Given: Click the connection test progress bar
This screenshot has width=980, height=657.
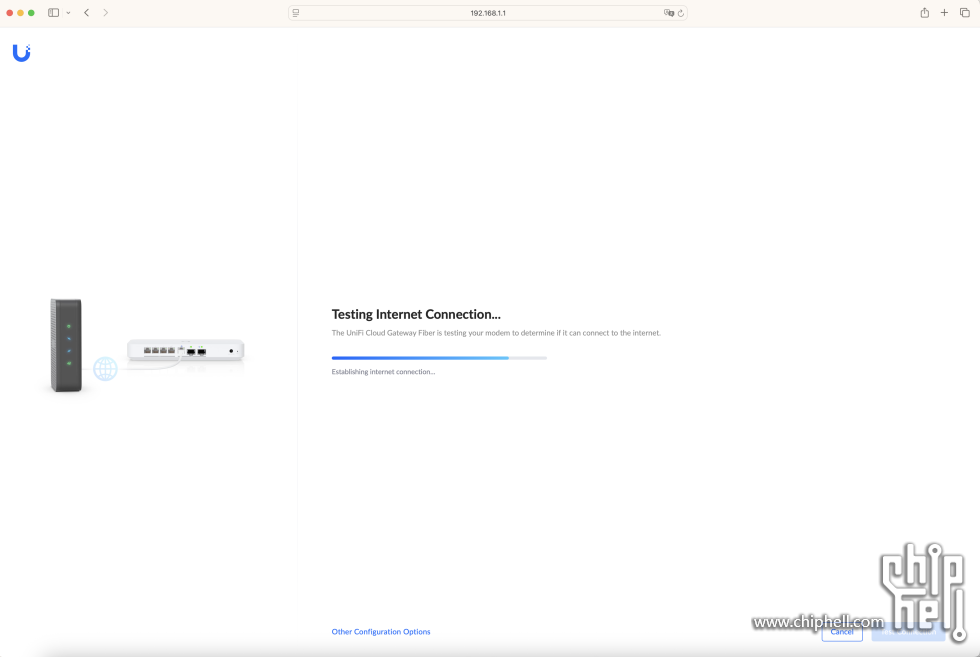Looking at the screenshot, I should click(439, 358).
